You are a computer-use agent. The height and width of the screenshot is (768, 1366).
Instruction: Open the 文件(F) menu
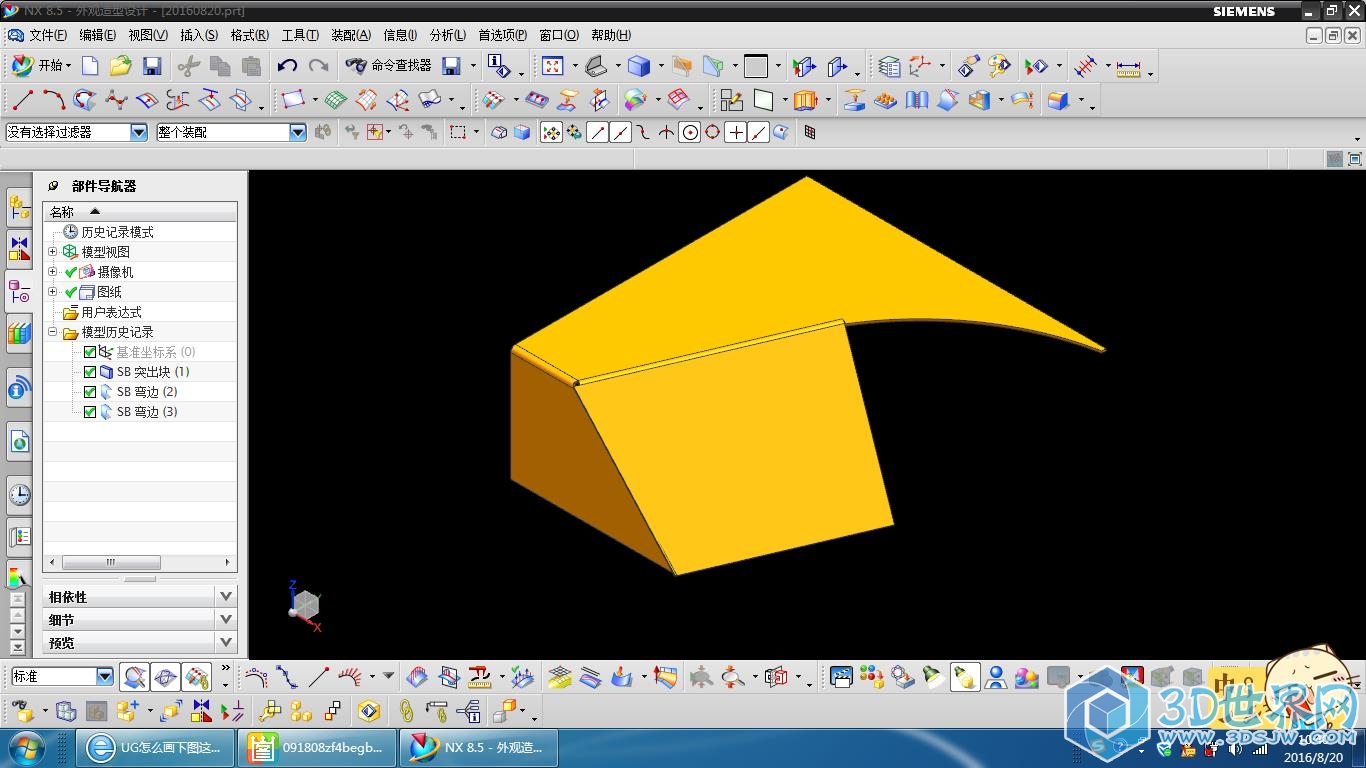click(48, 35)
